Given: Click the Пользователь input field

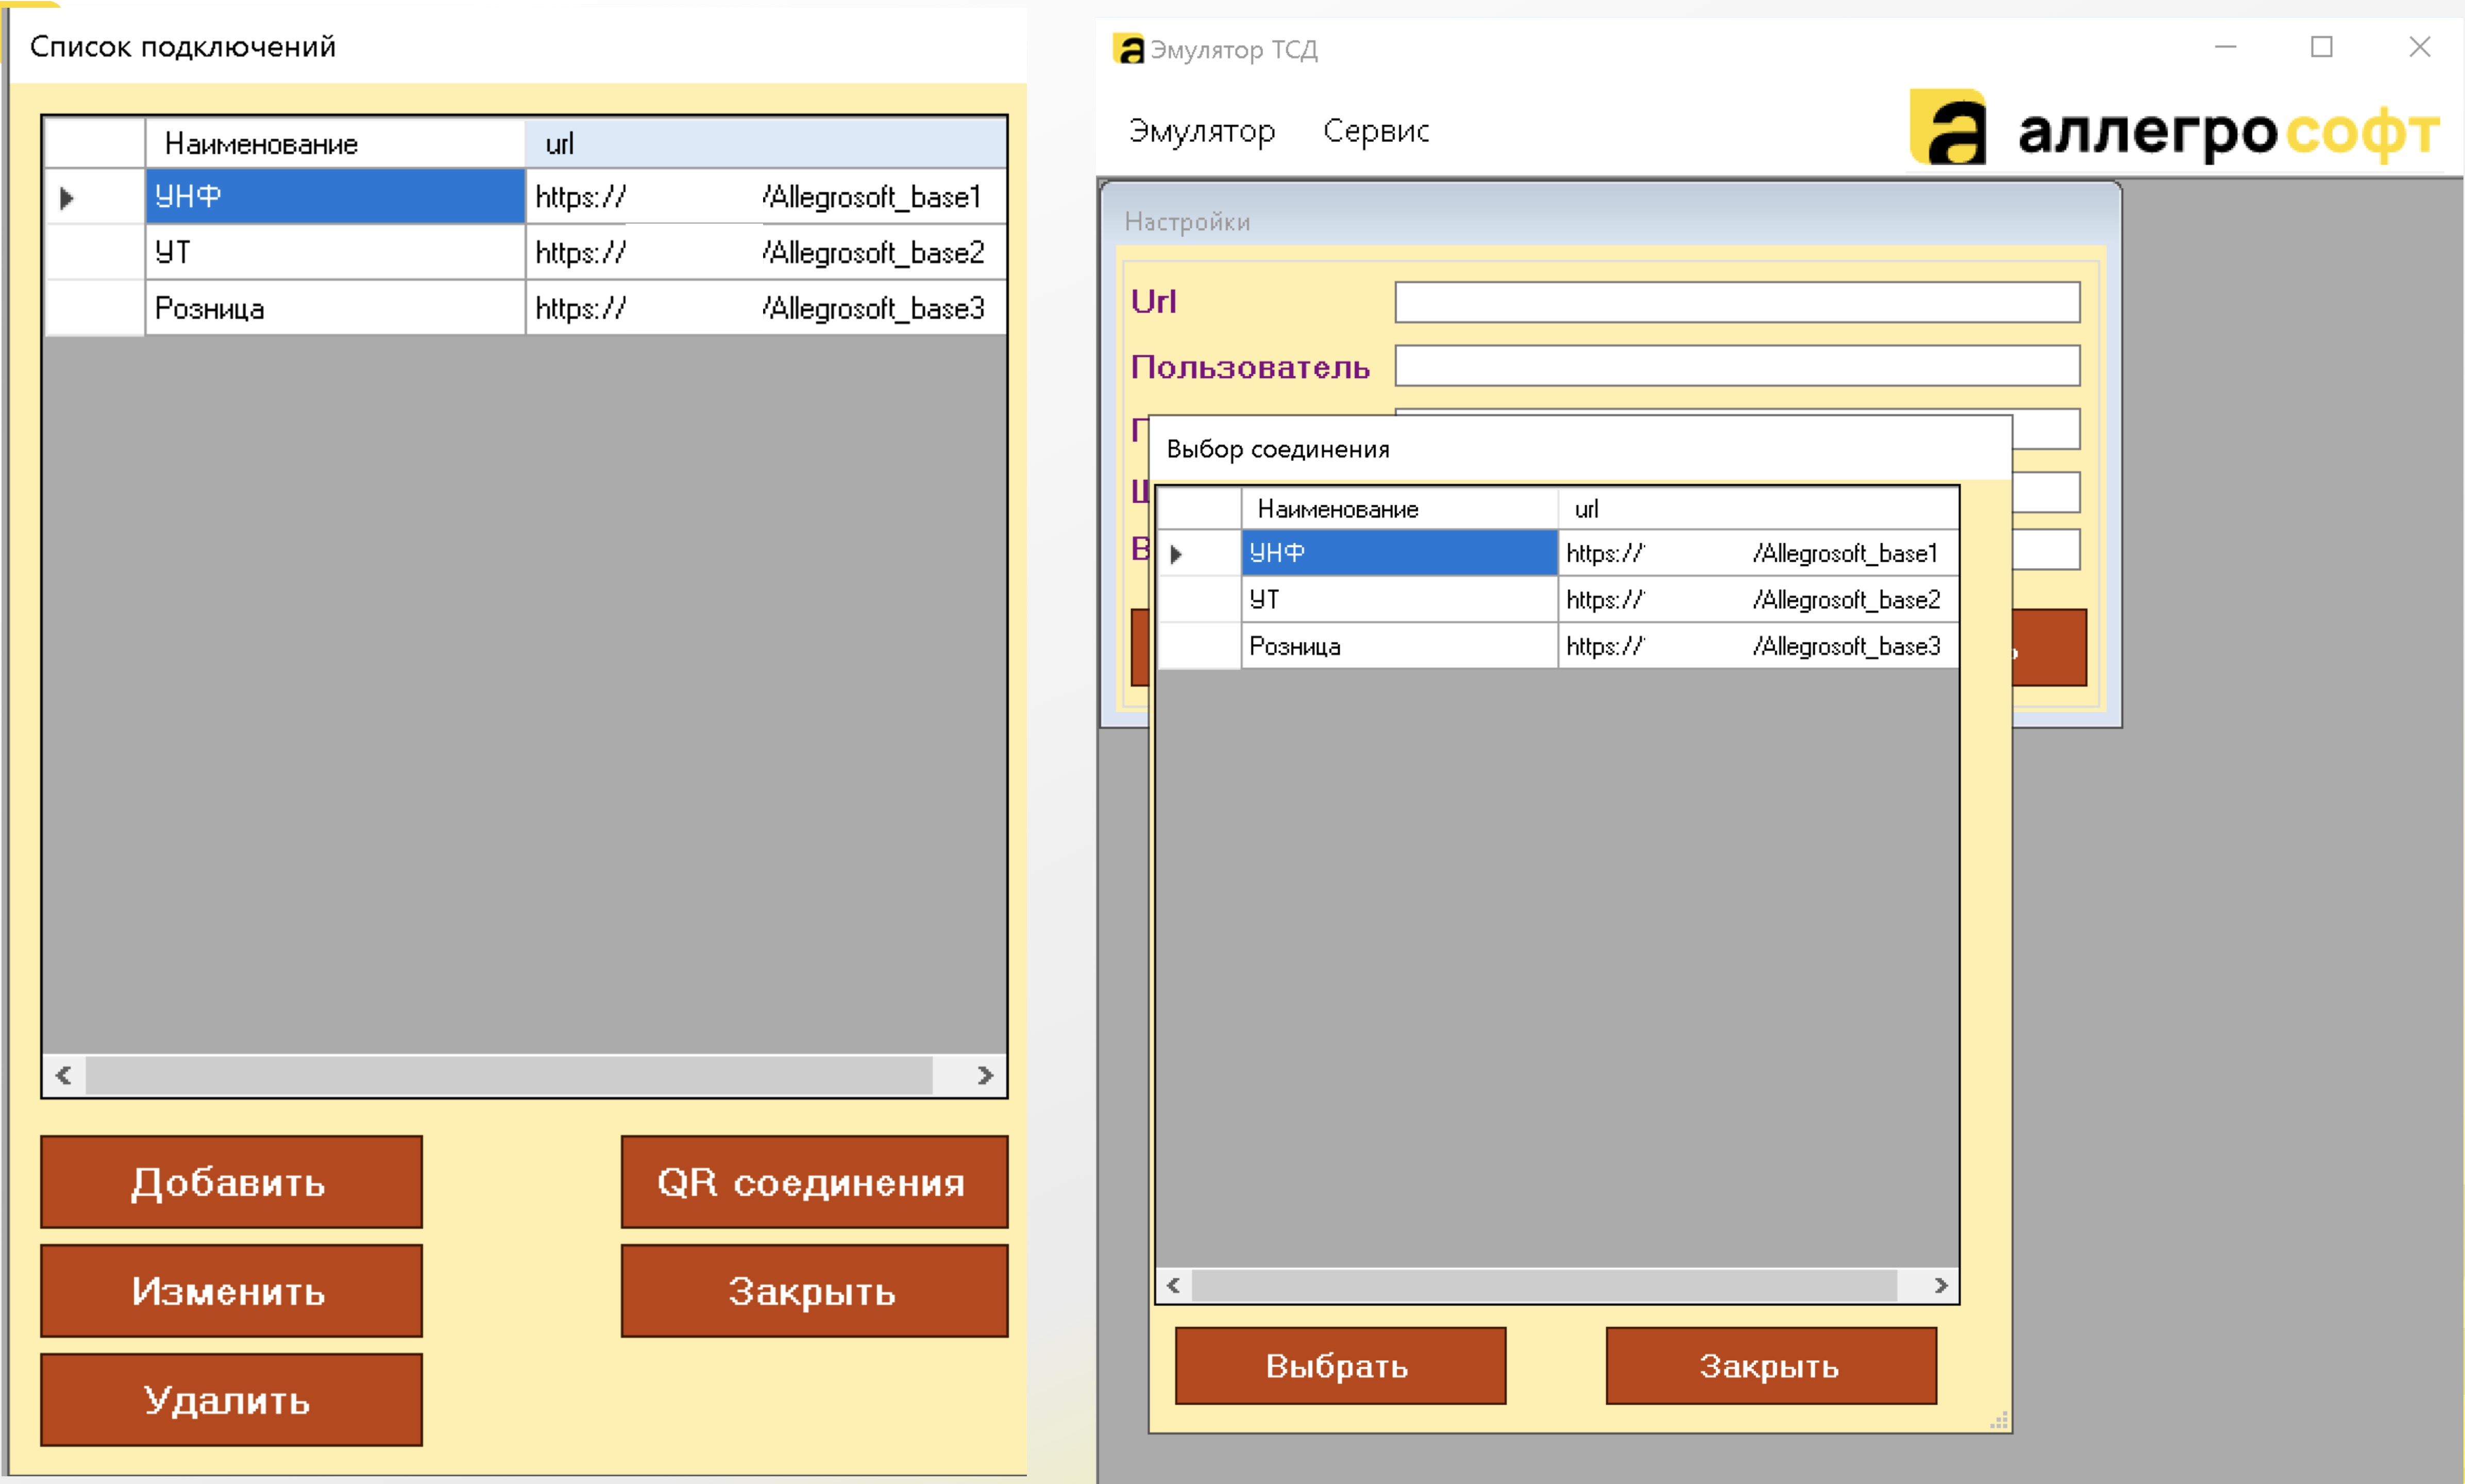Looking at the screenshot, I should click(x=1737, y=366).
